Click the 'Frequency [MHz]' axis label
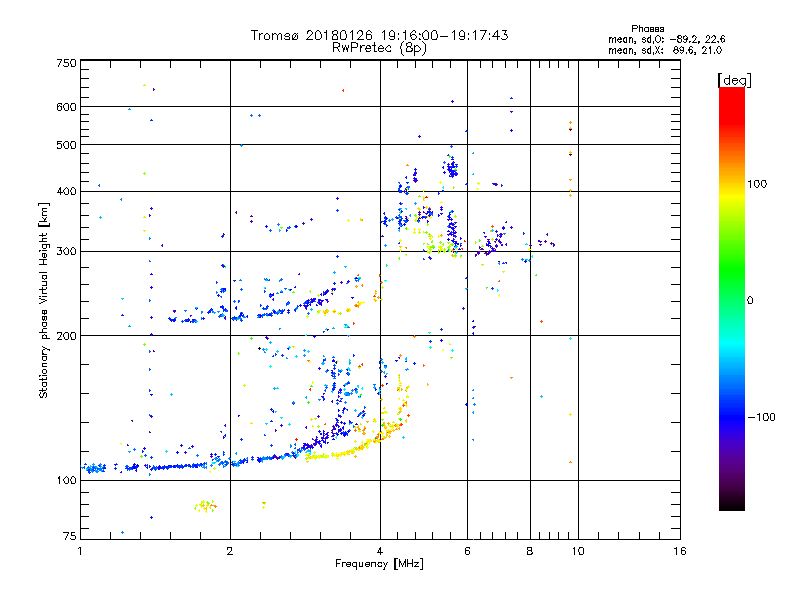 [379, 564]
